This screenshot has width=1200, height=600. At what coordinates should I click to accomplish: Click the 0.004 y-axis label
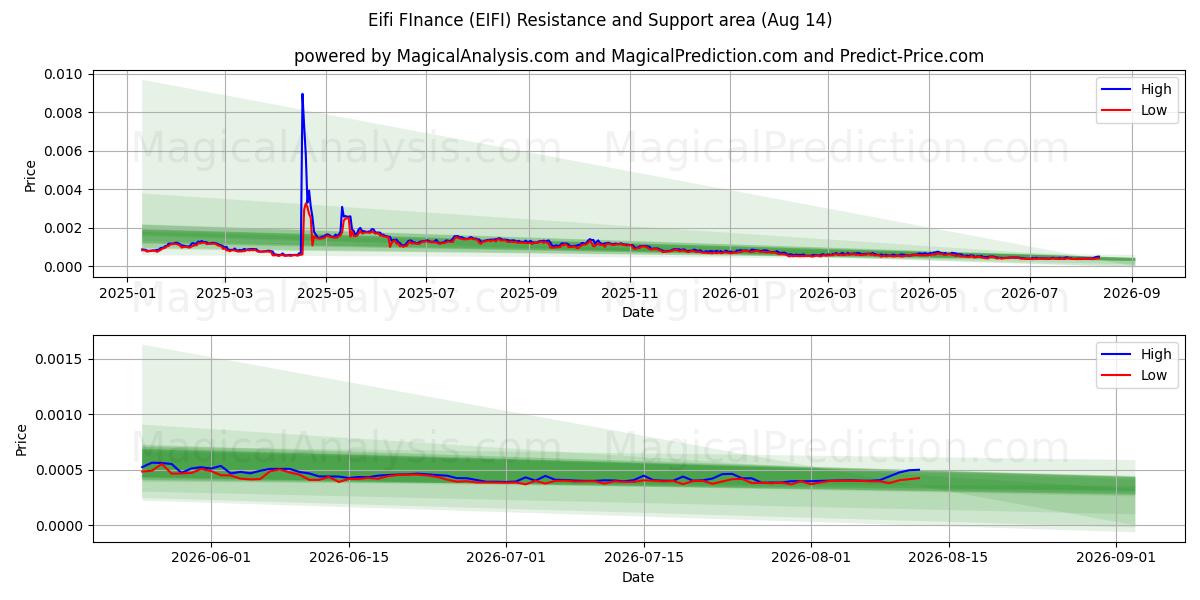tap(65, 190)
